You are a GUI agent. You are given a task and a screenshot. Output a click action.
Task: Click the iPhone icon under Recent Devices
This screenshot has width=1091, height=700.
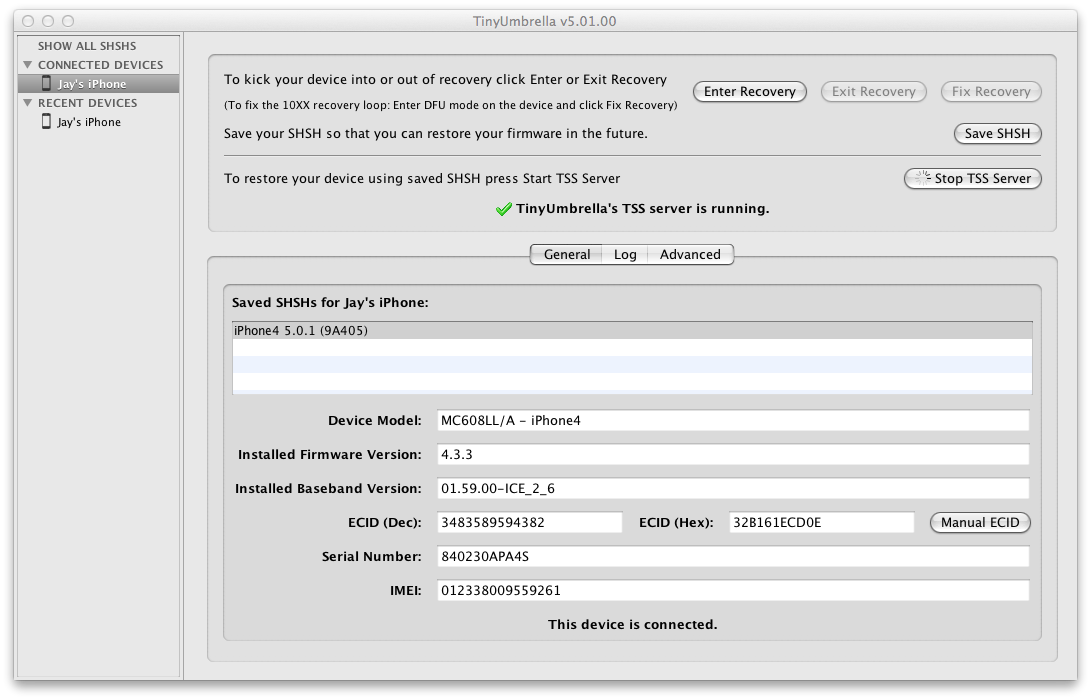(46, 122)
